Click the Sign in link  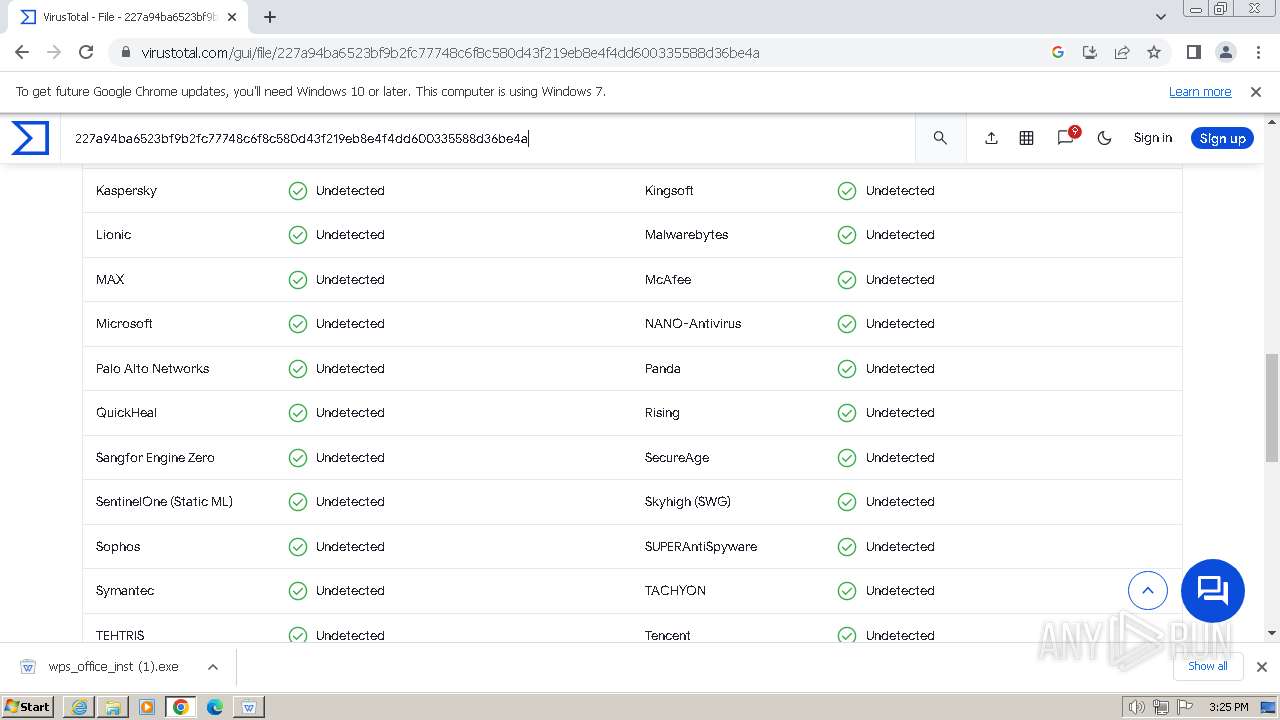pyautogui.click(x=1152, y=138)
